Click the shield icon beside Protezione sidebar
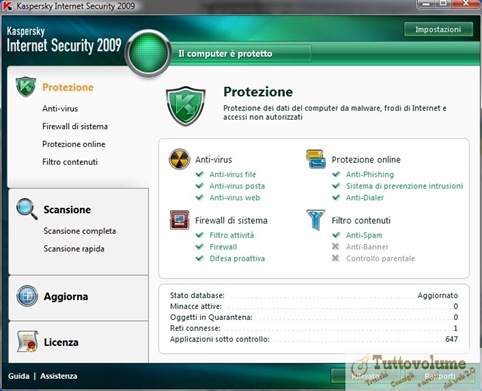This screenshot has height=391, width=482. click(x=26, y=86)
